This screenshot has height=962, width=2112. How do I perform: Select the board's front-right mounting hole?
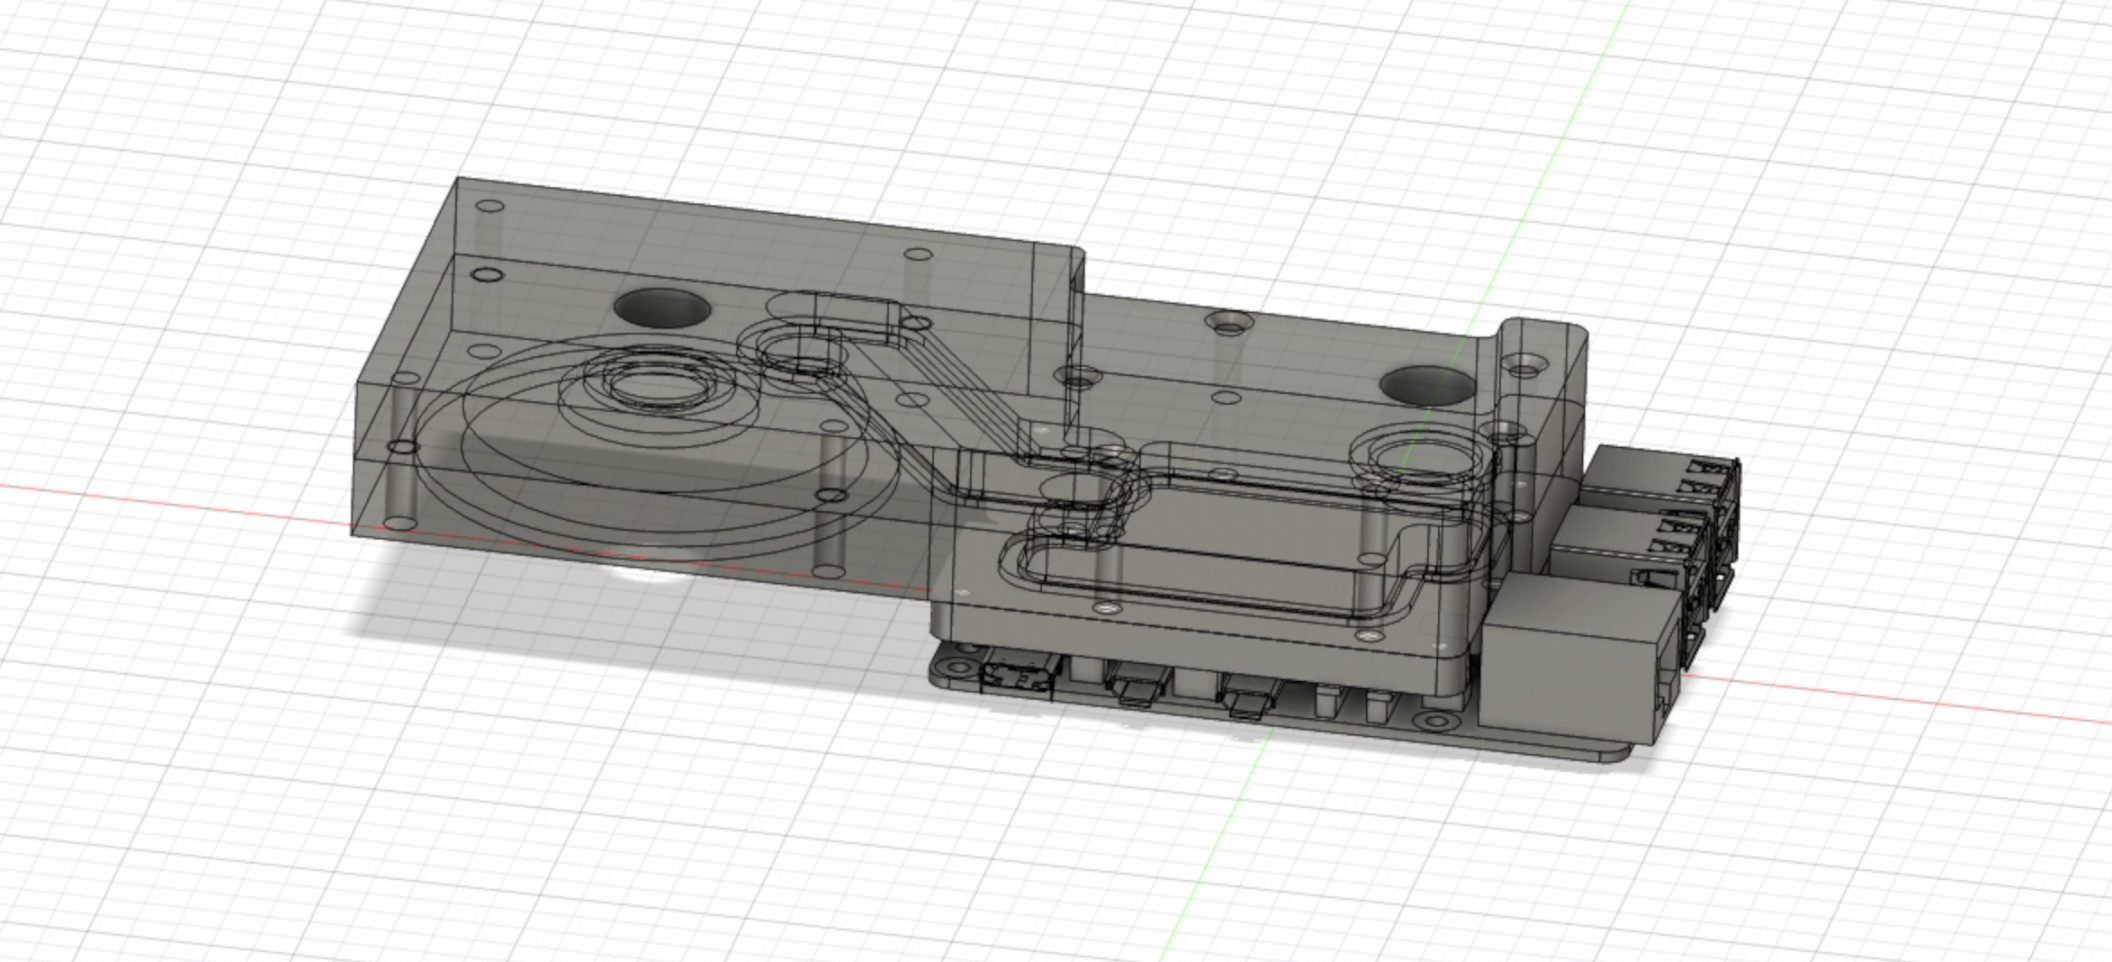1435,720
